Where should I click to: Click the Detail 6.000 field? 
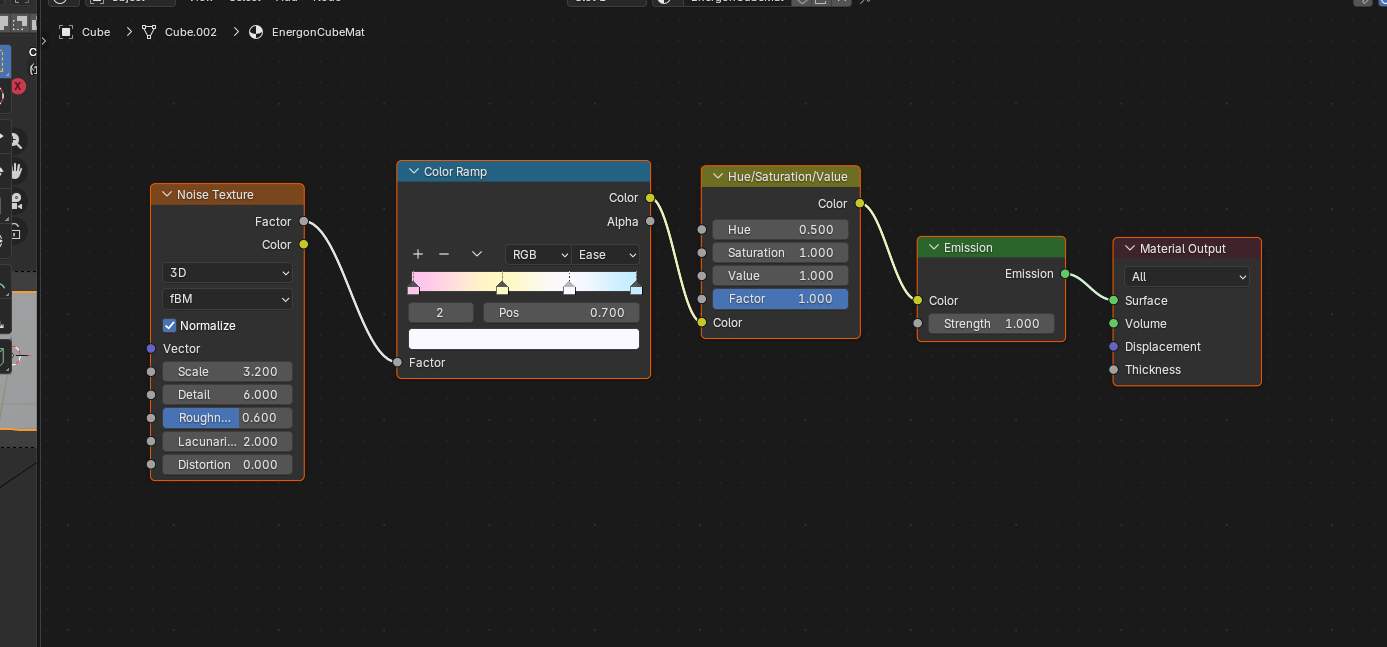[228, 395]
